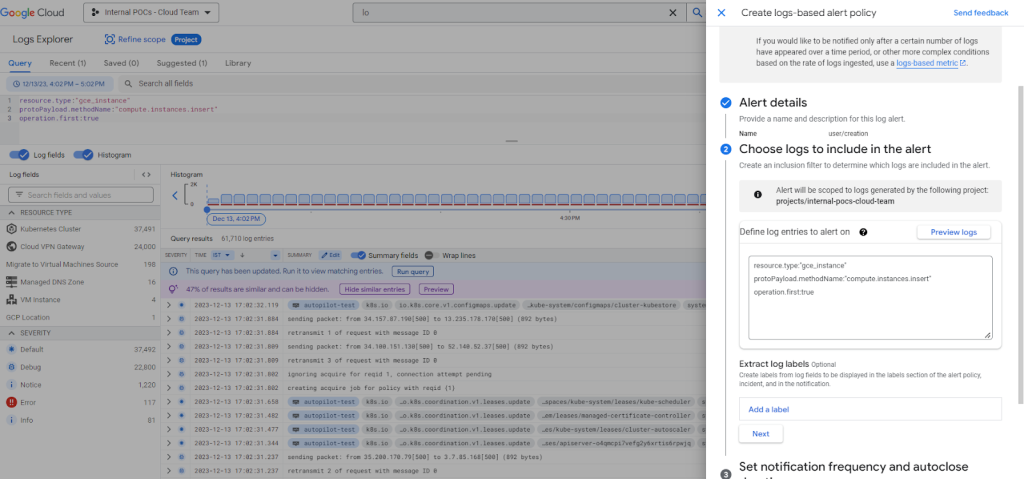The width and height of the screenshot is (1024, 479).
Task: Expand the 17:02:31.482 log entry
Action: tap(169, 415)
